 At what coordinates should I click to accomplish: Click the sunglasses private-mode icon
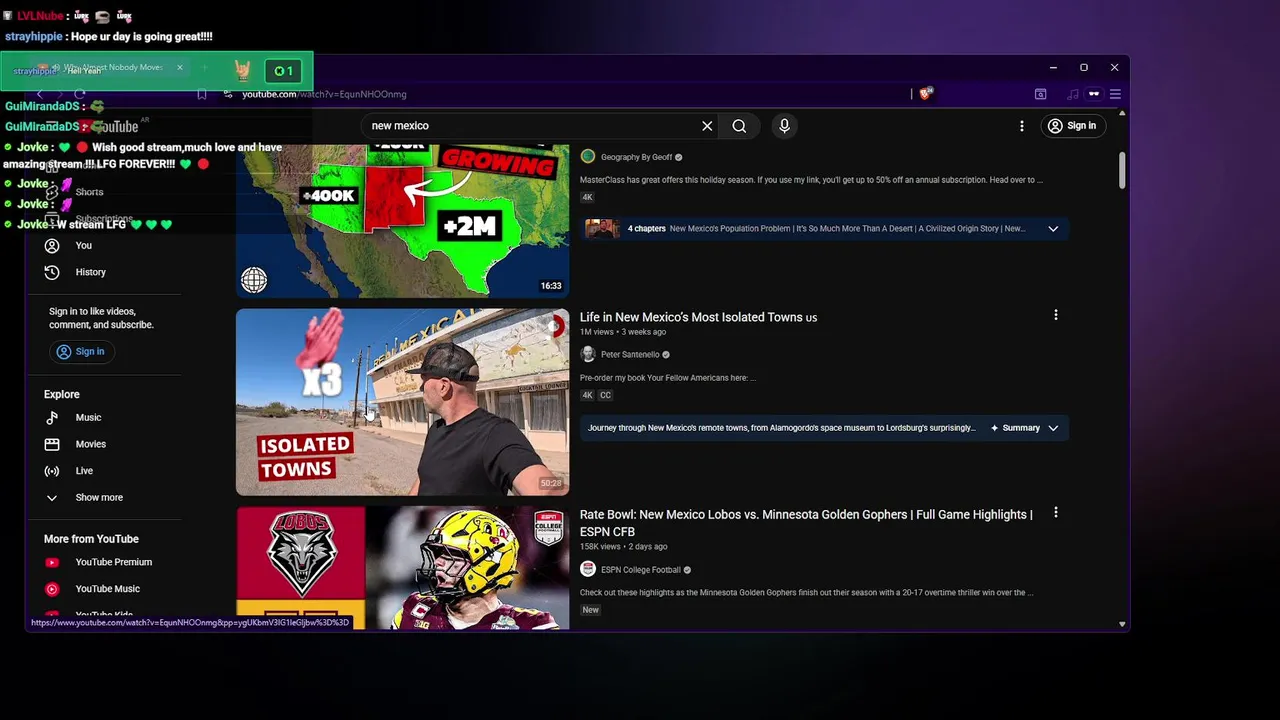pos(1094,94)
